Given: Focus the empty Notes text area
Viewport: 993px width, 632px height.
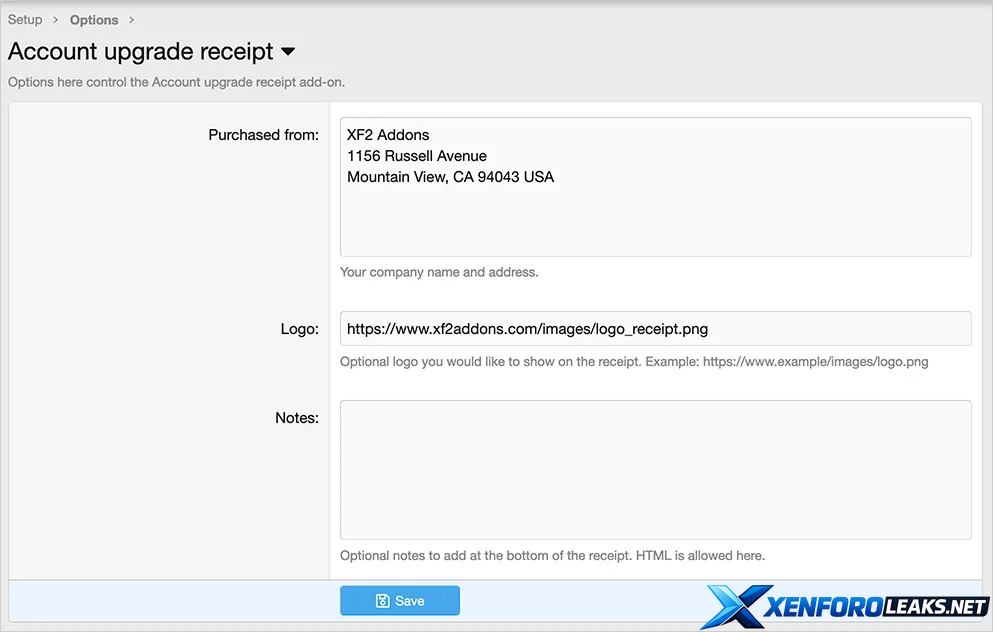Looking at the screenshot, I should [655, 470].
